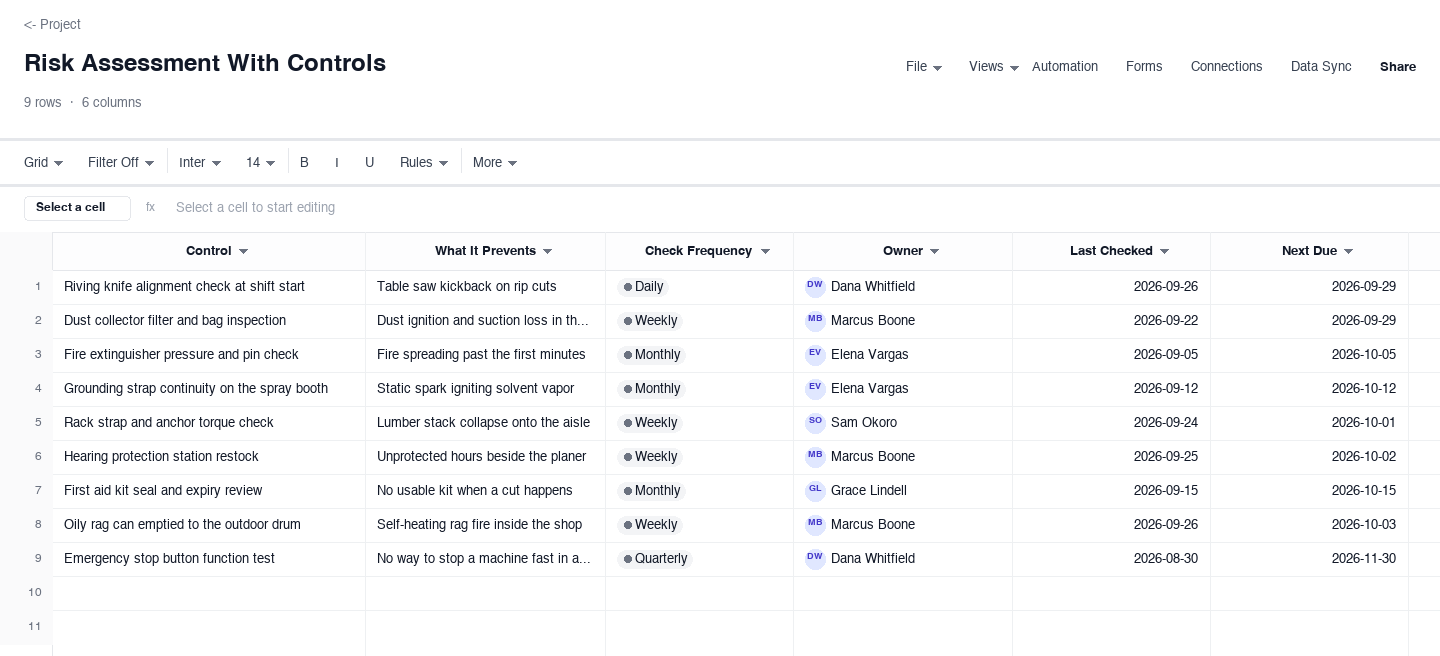Click the fx formula icon

pos(150,207)
